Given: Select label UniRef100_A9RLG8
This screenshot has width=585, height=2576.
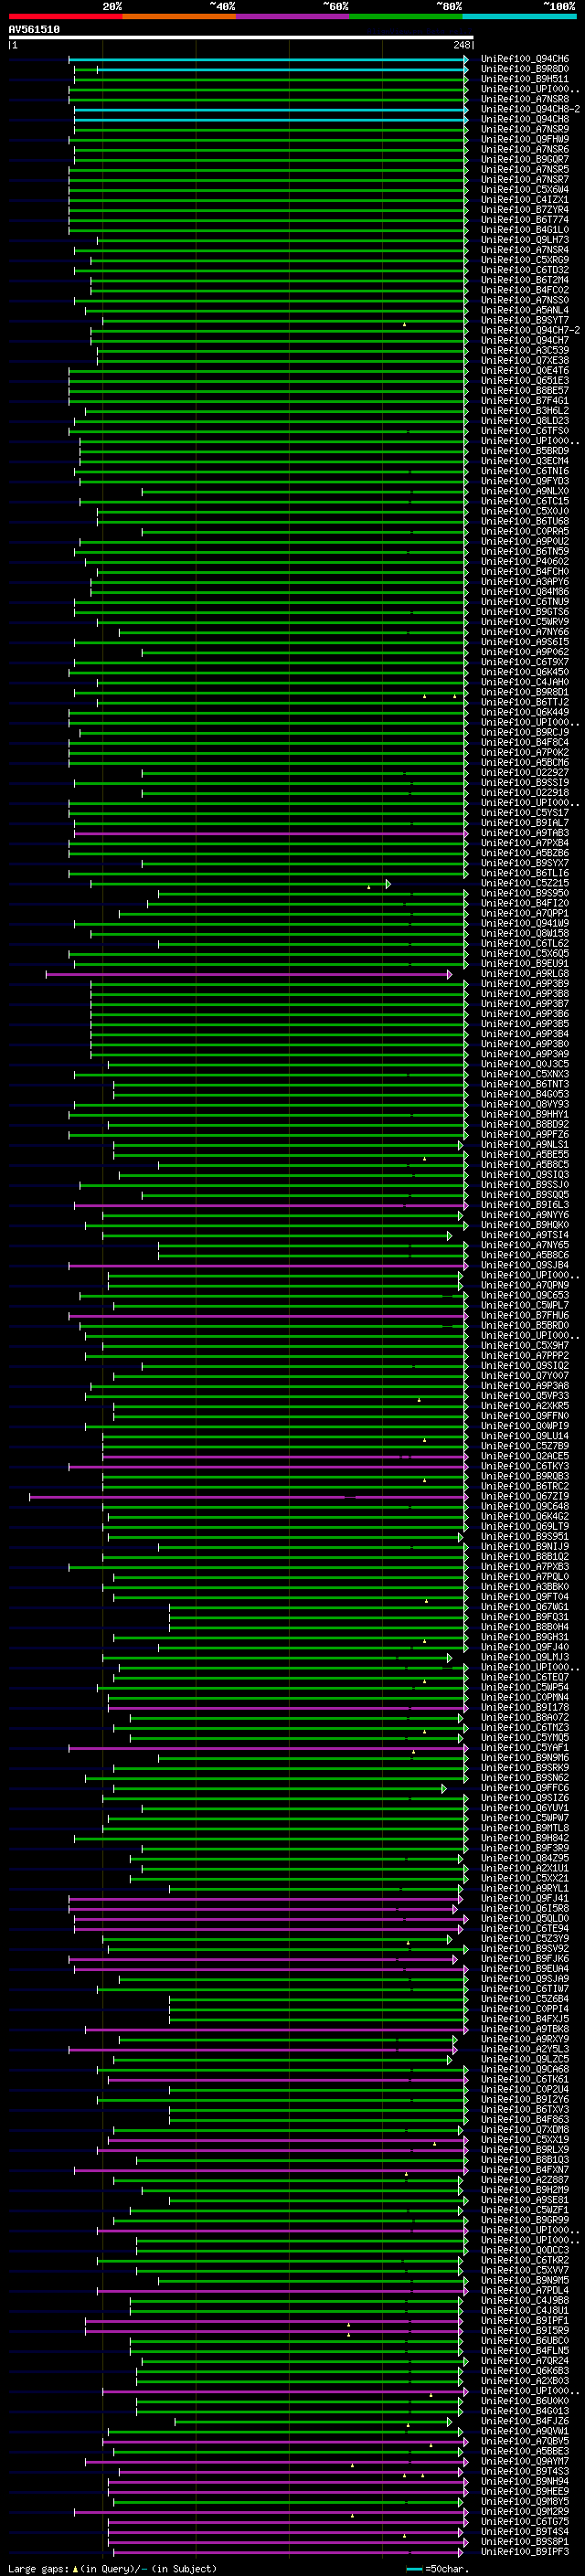Looking at the screenshot, I should click(x=525, y=974).
